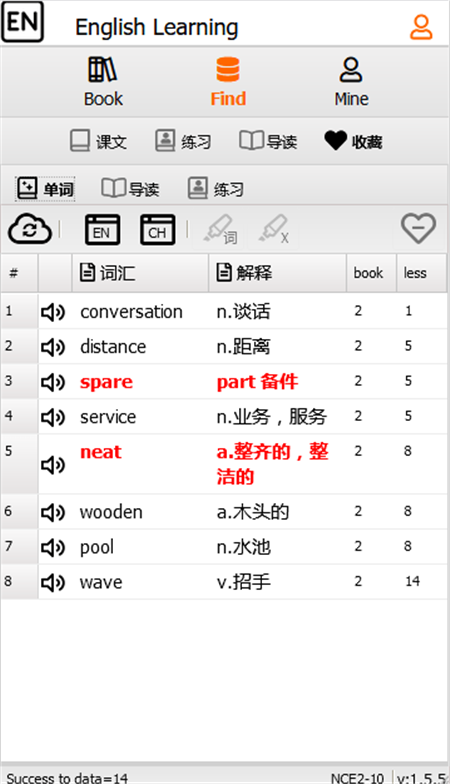Sort by the 词汇 column header

coord(140,273)
